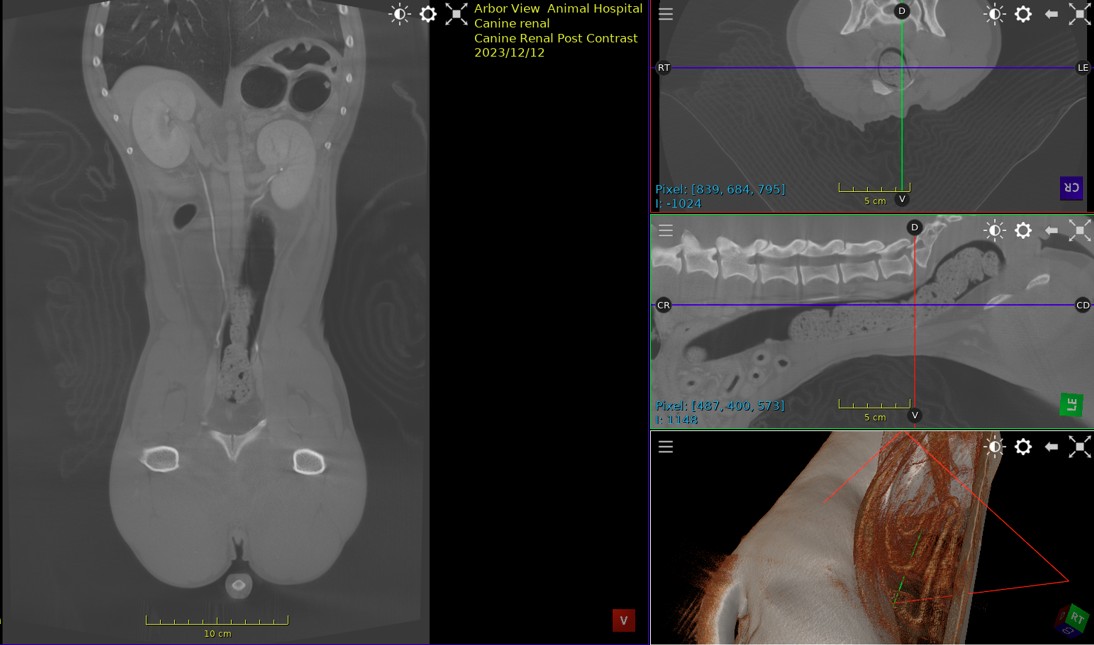
Task: Click the back arrow in axial view
Action: (x=1051, y=14)
